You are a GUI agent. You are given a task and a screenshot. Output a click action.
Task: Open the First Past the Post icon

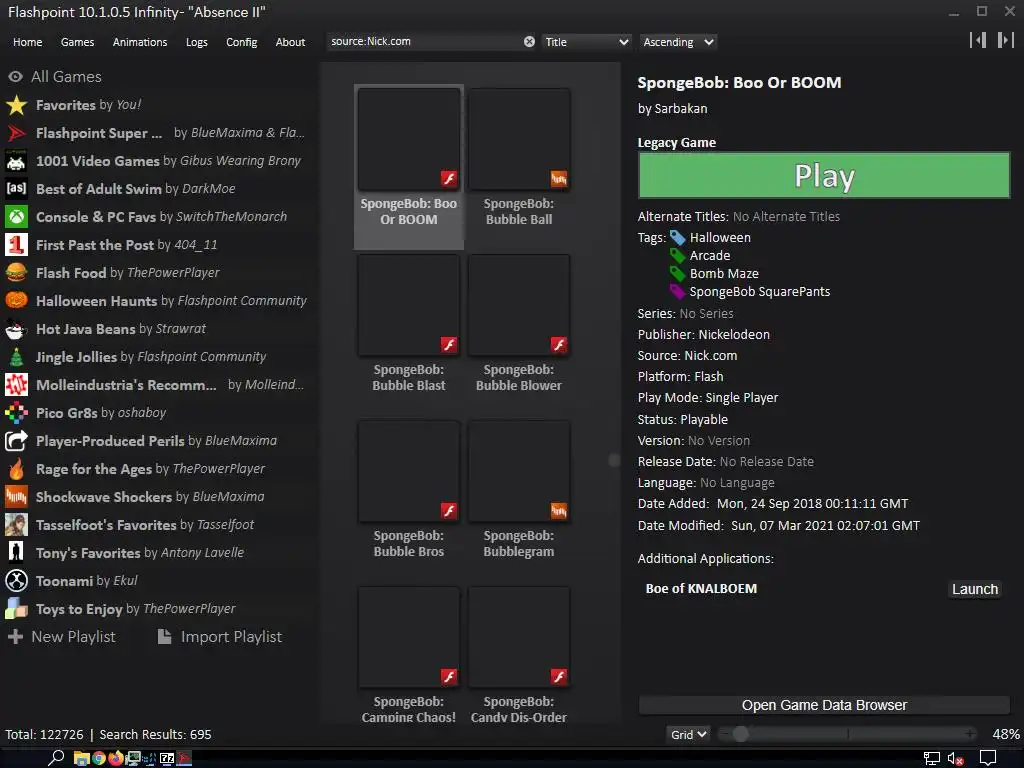tap(16, 246)
